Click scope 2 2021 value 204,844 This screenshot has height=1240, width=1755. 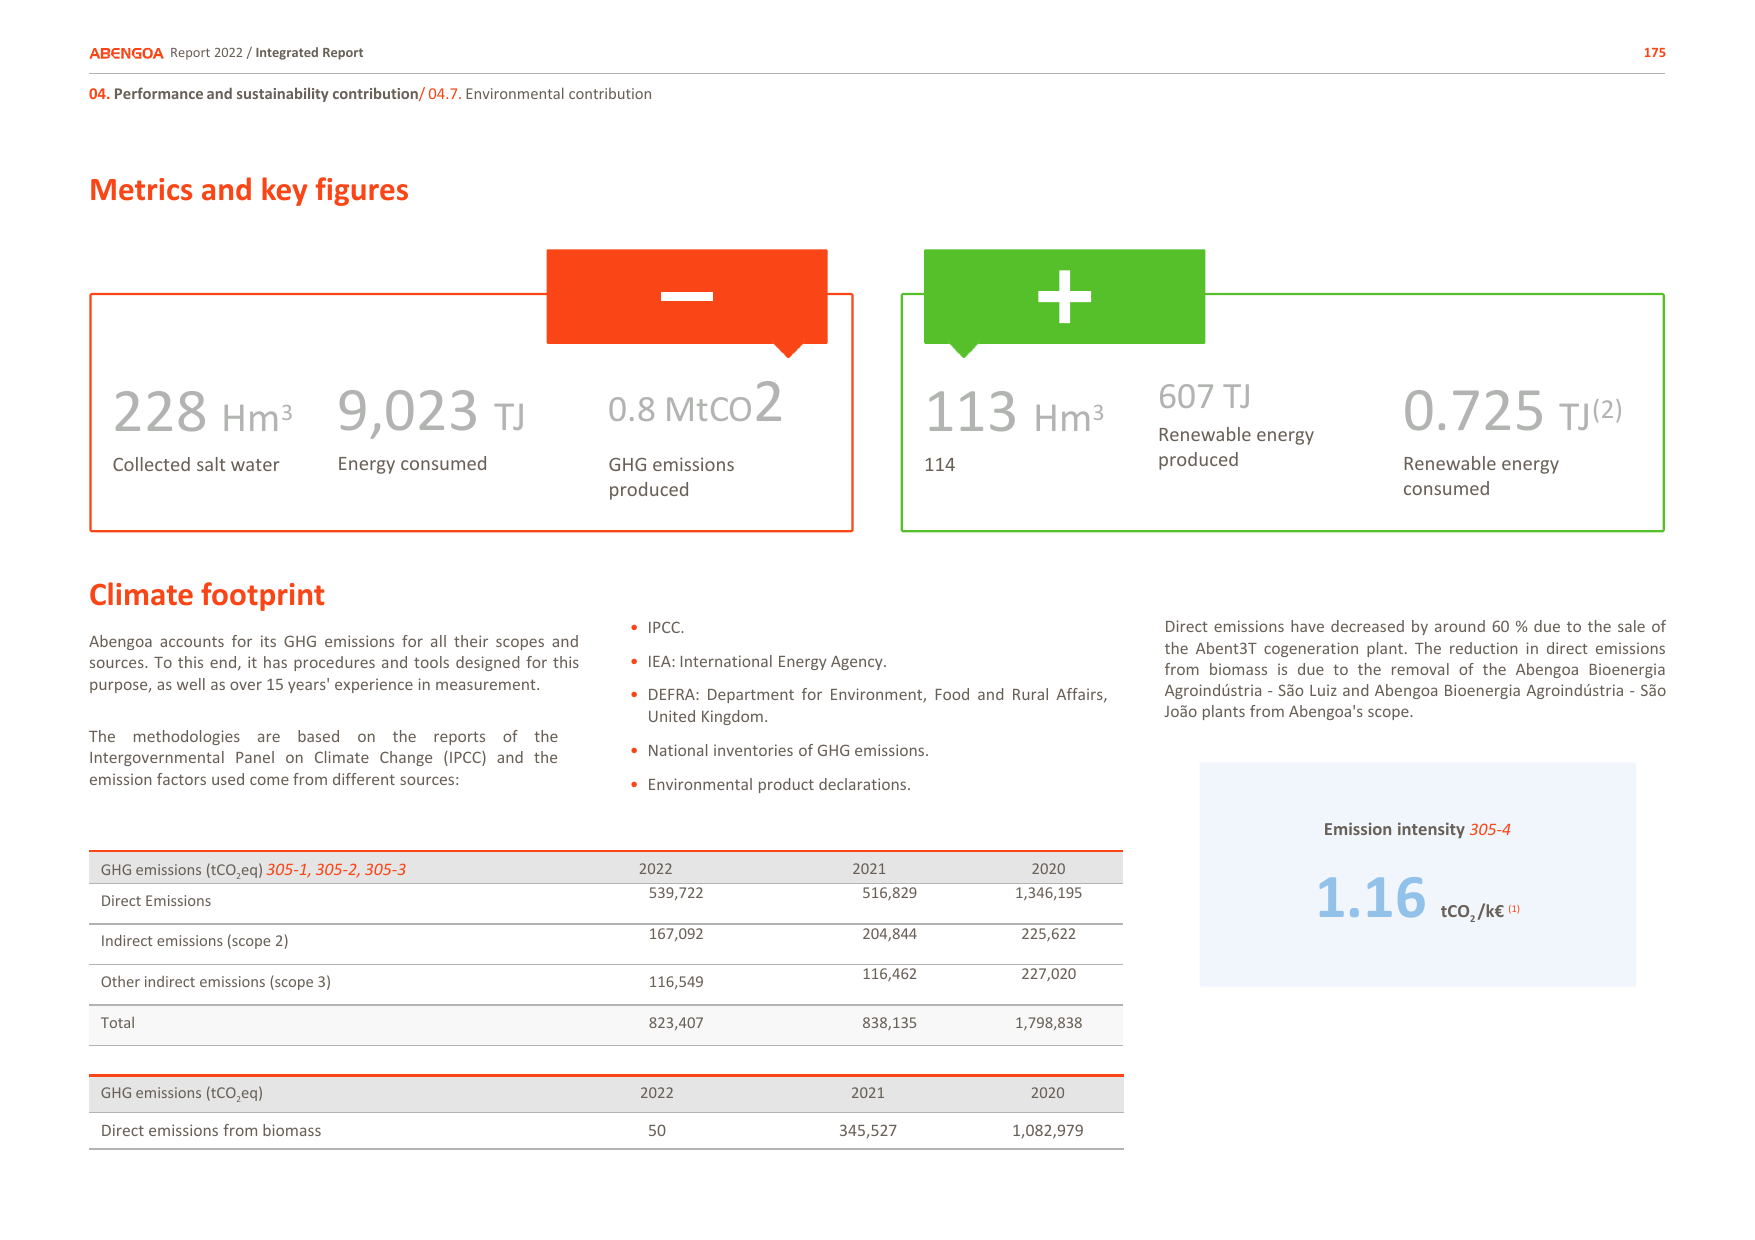pyautogui.click(x=889, y=934)
